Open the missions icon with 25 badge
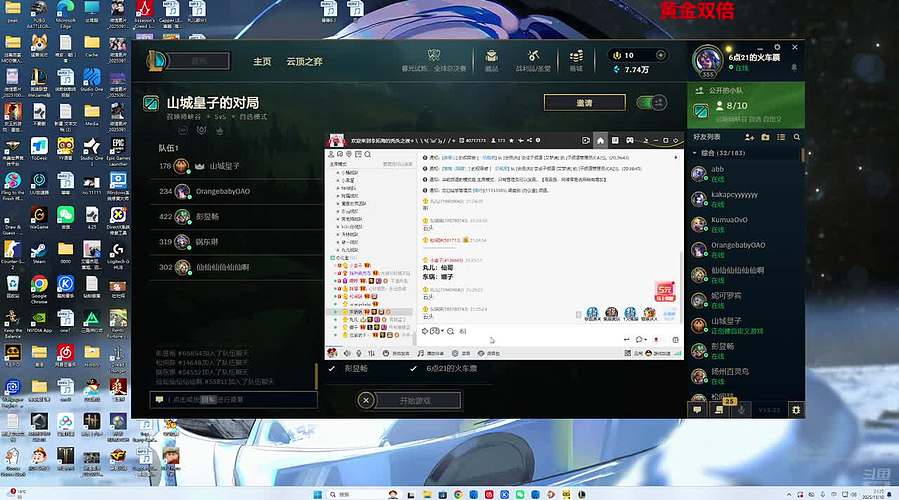 pyautogui.click(x=720, y=409)
